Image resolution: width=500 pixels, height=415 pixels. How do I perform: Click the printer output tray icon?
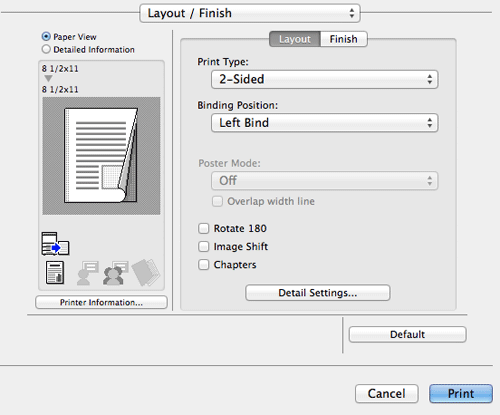(55, 244)
